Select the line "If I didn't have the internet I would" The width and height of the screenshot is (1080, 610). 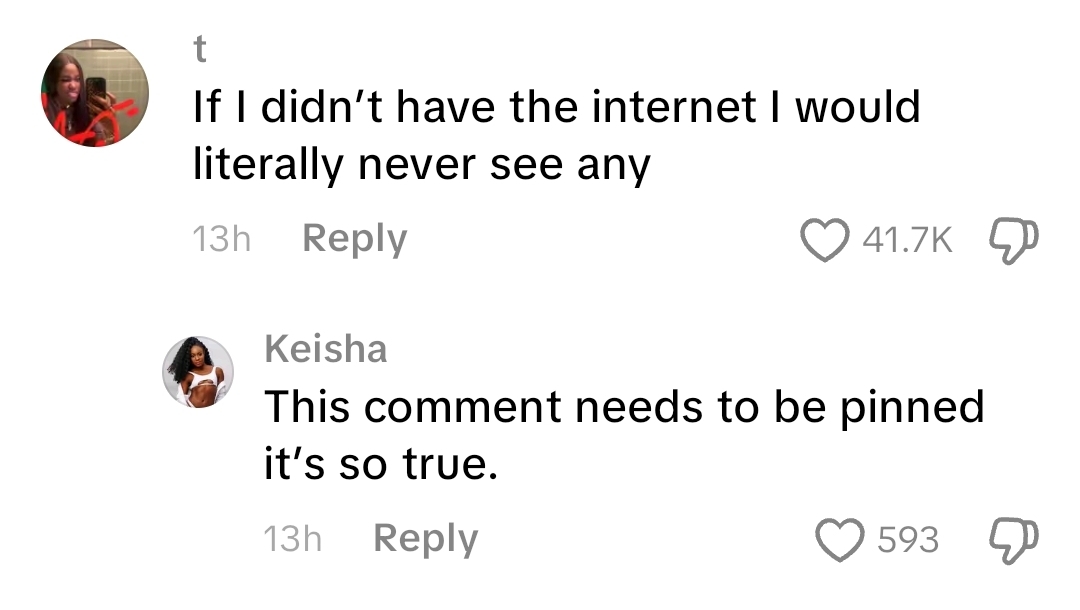(556, 108)
